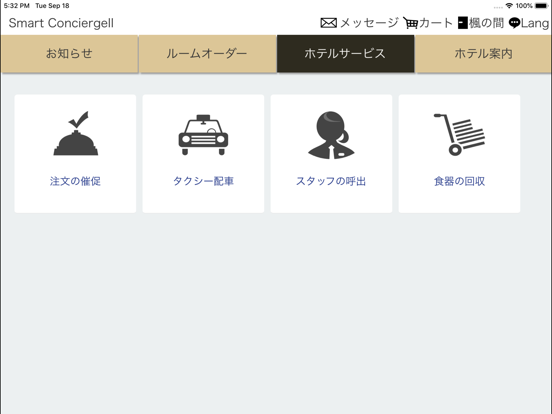Open the カート link

point(435,23)
